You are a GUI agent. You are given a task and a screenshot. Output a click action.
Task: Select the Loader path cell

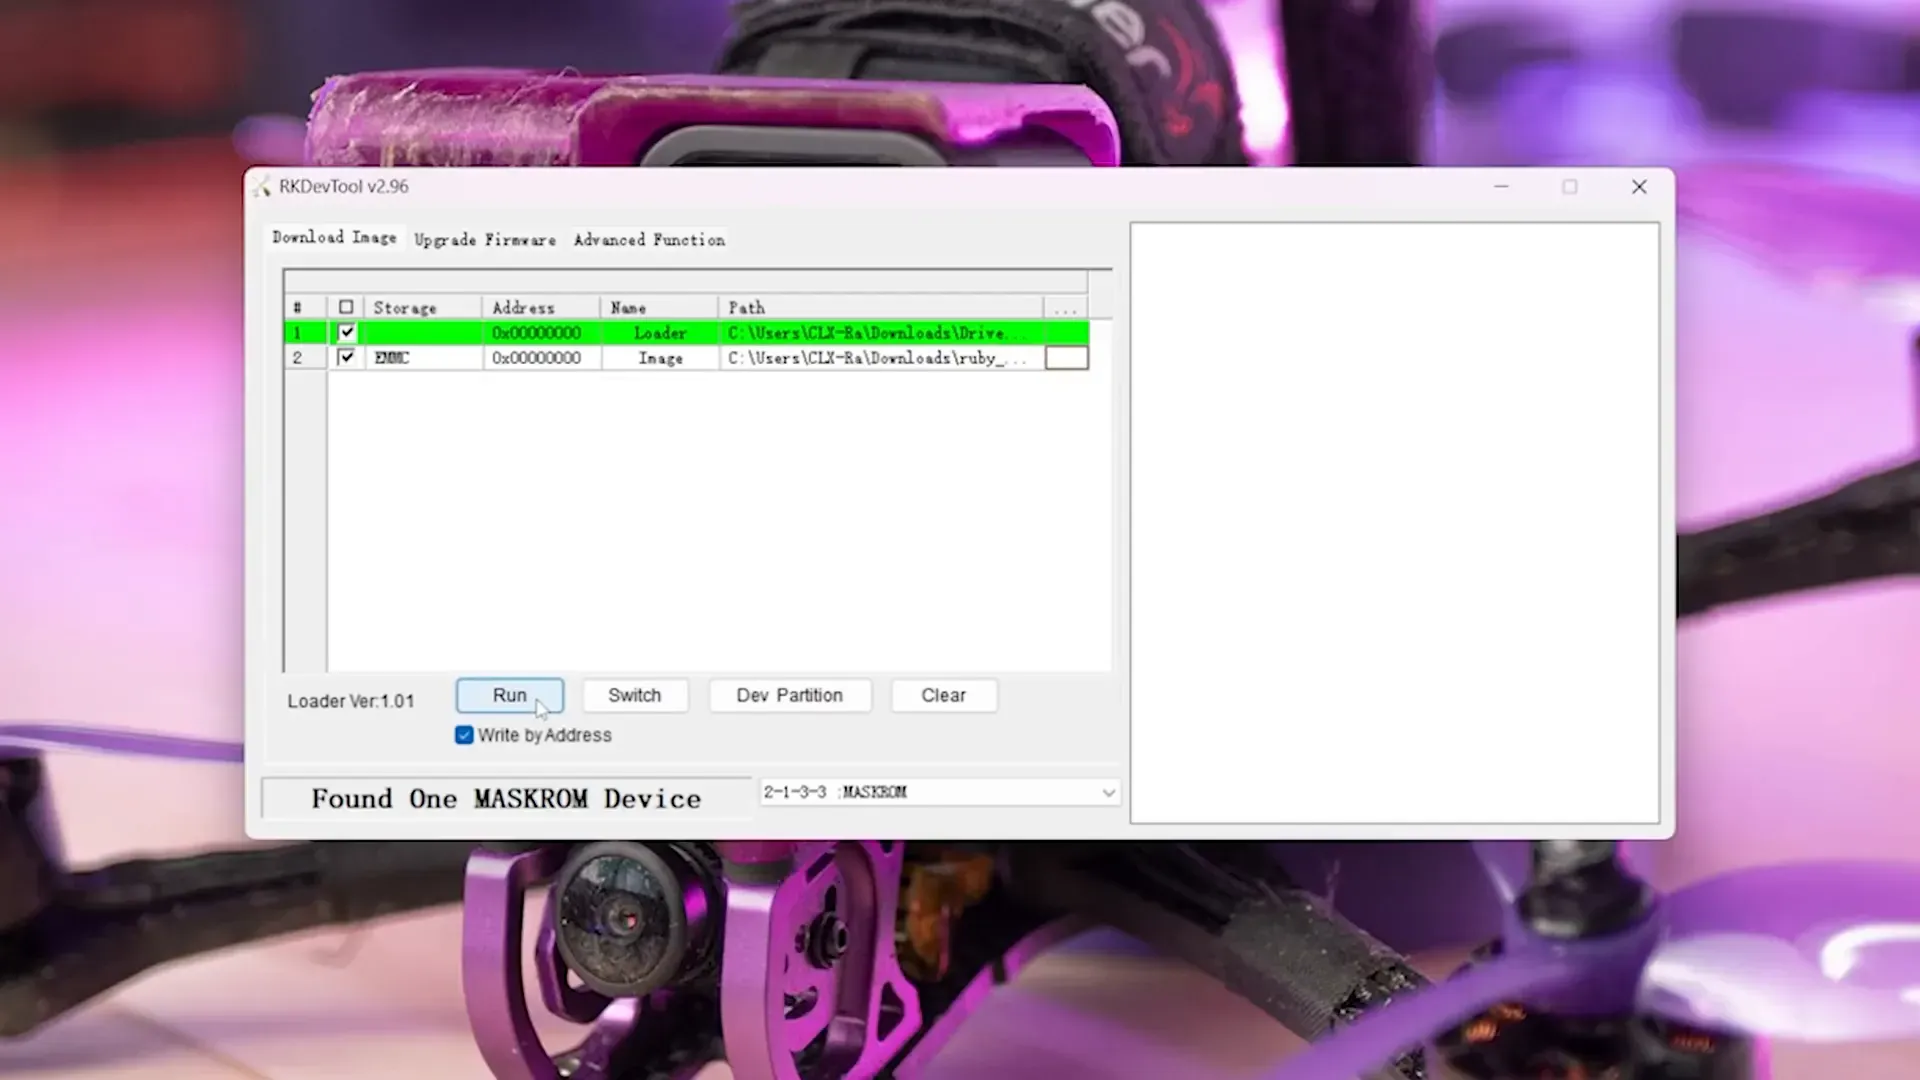click(x=881, y=333)
